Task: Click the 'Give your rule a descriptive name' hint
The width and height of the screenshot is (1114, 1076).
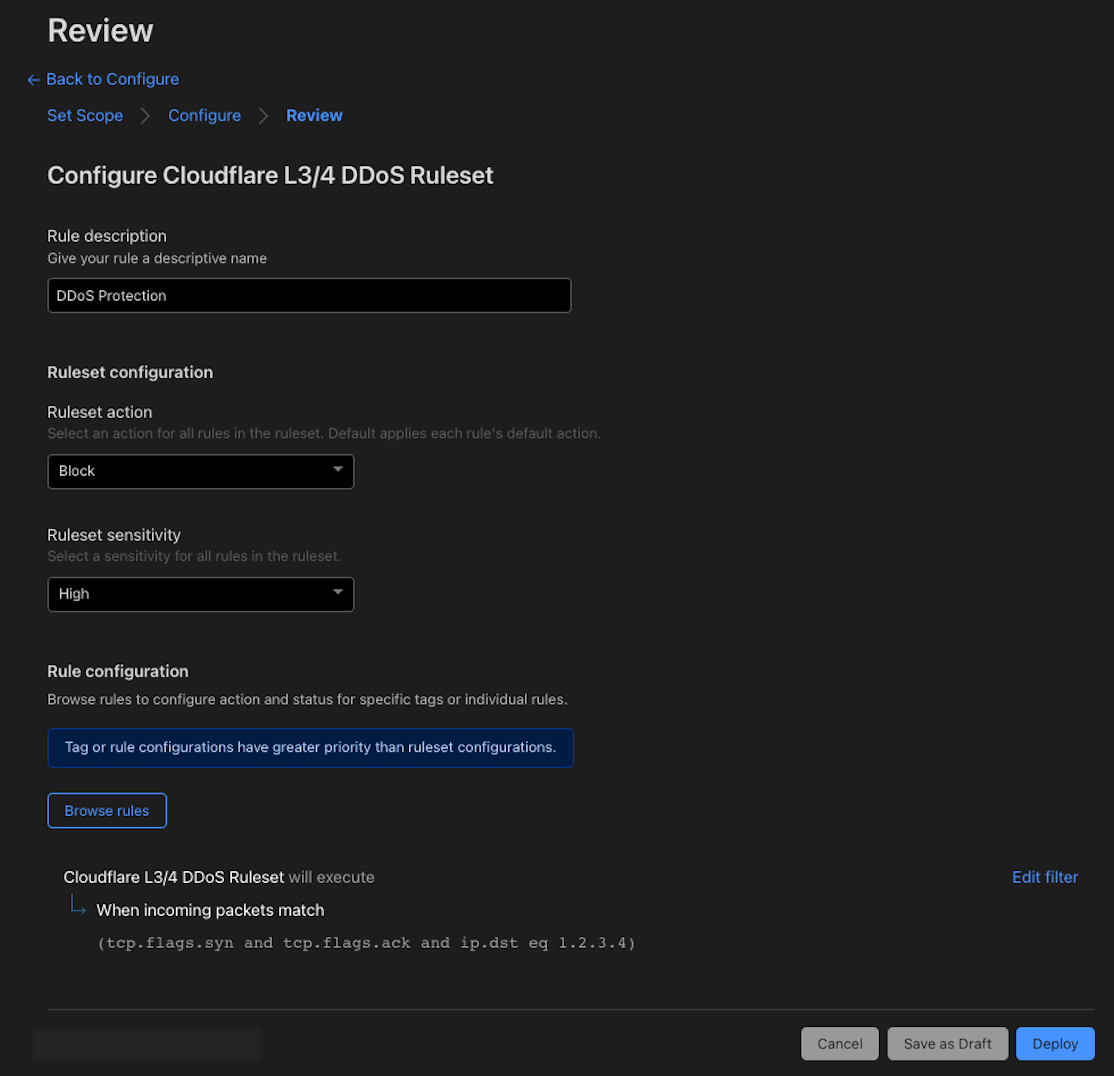Action: [157, 259]
